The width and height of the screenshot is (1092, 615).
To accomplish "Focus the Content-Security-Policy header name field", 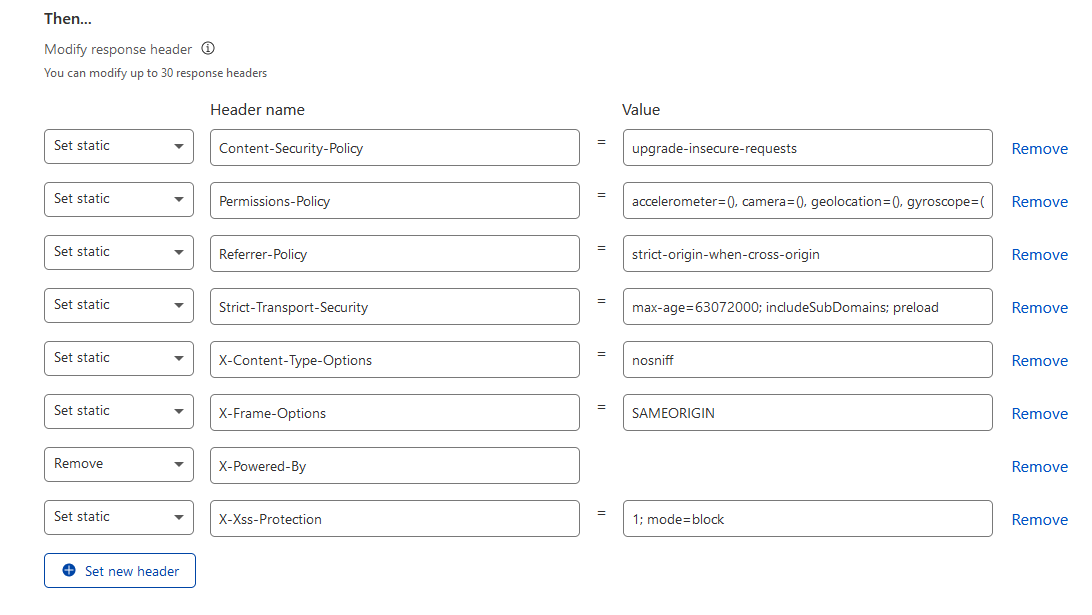I will [394, 148].
